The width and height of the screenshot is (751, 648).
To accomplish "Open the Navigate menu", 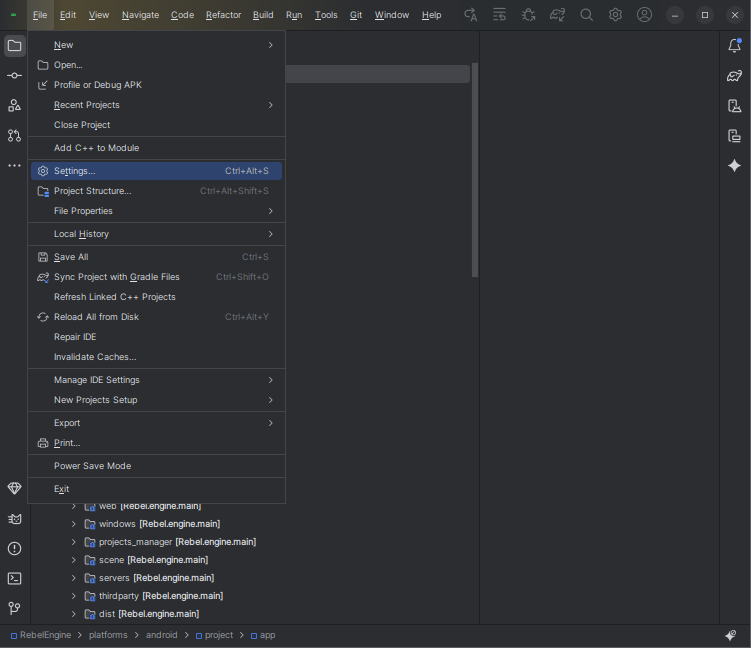I will tap(140, 15).
